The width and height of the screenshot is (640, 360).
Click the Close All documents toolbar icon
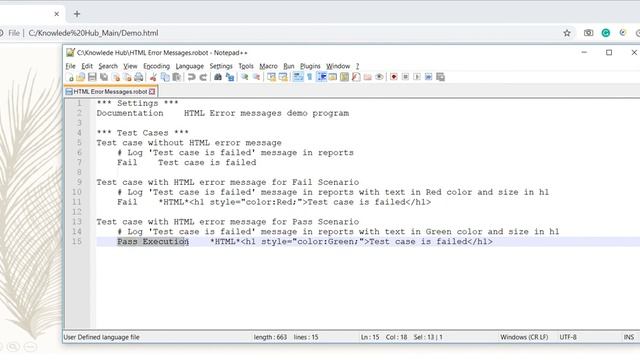127,77
